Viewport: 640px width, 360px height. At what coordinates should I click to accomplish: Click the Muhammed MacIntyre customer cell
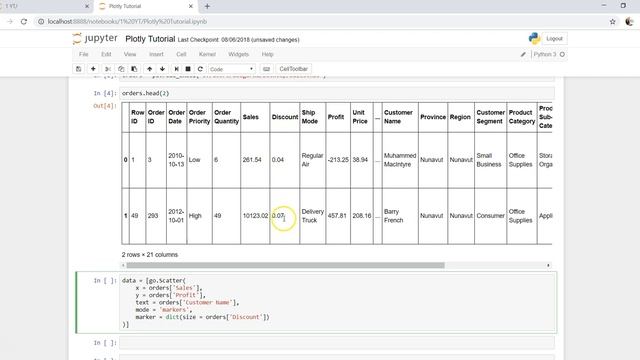(x=400, y=160)
